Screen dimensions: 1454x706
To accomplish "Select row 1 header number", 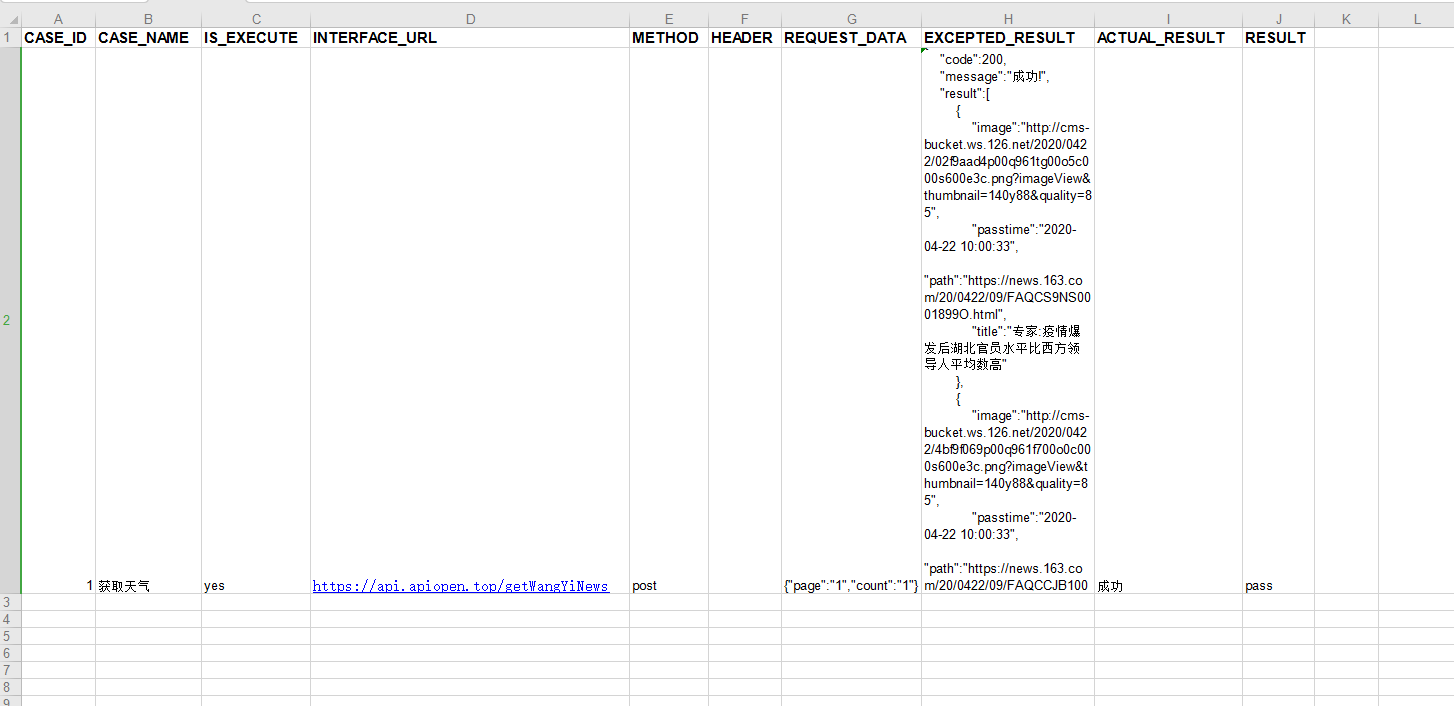I will click(10, 37).
